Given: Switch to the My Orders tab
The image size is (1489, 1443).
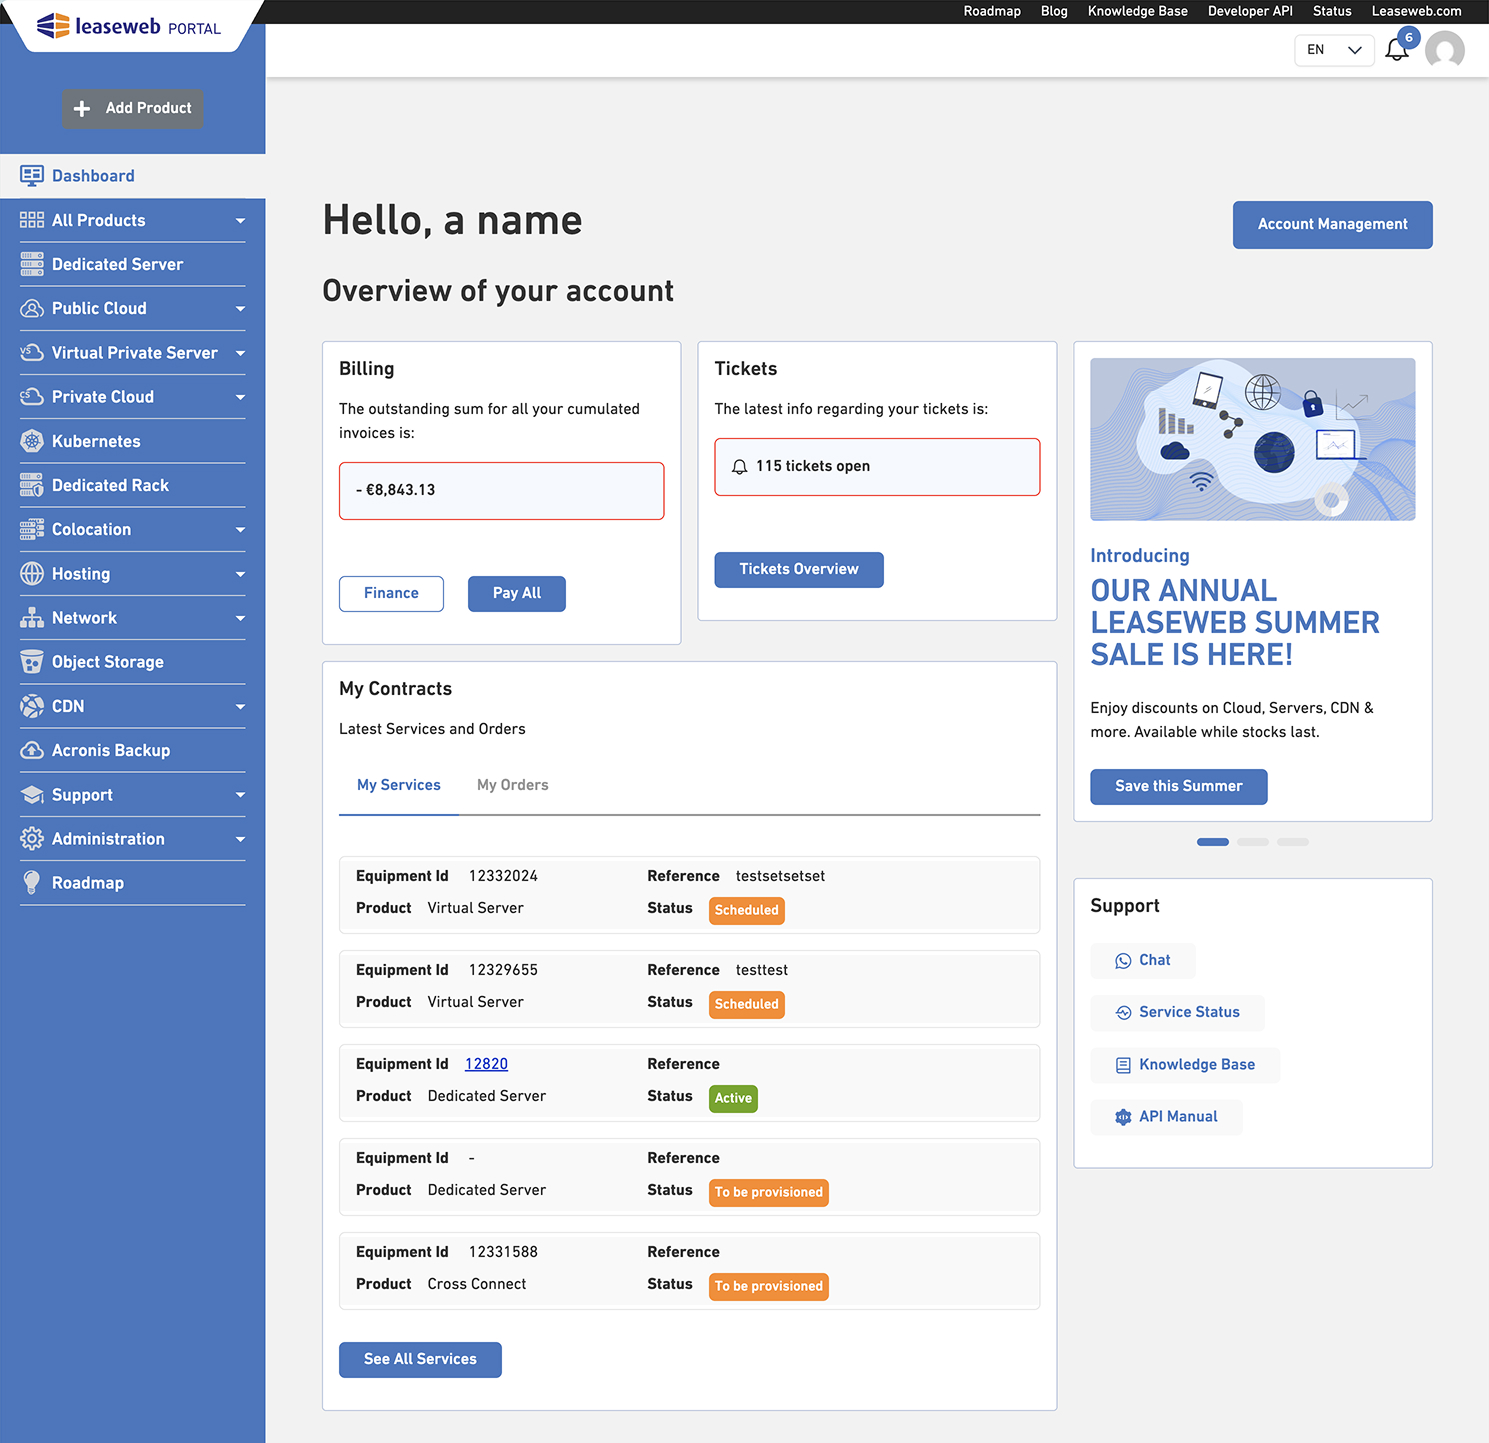Looking at the screenshot, I should (x=513, y=785).
